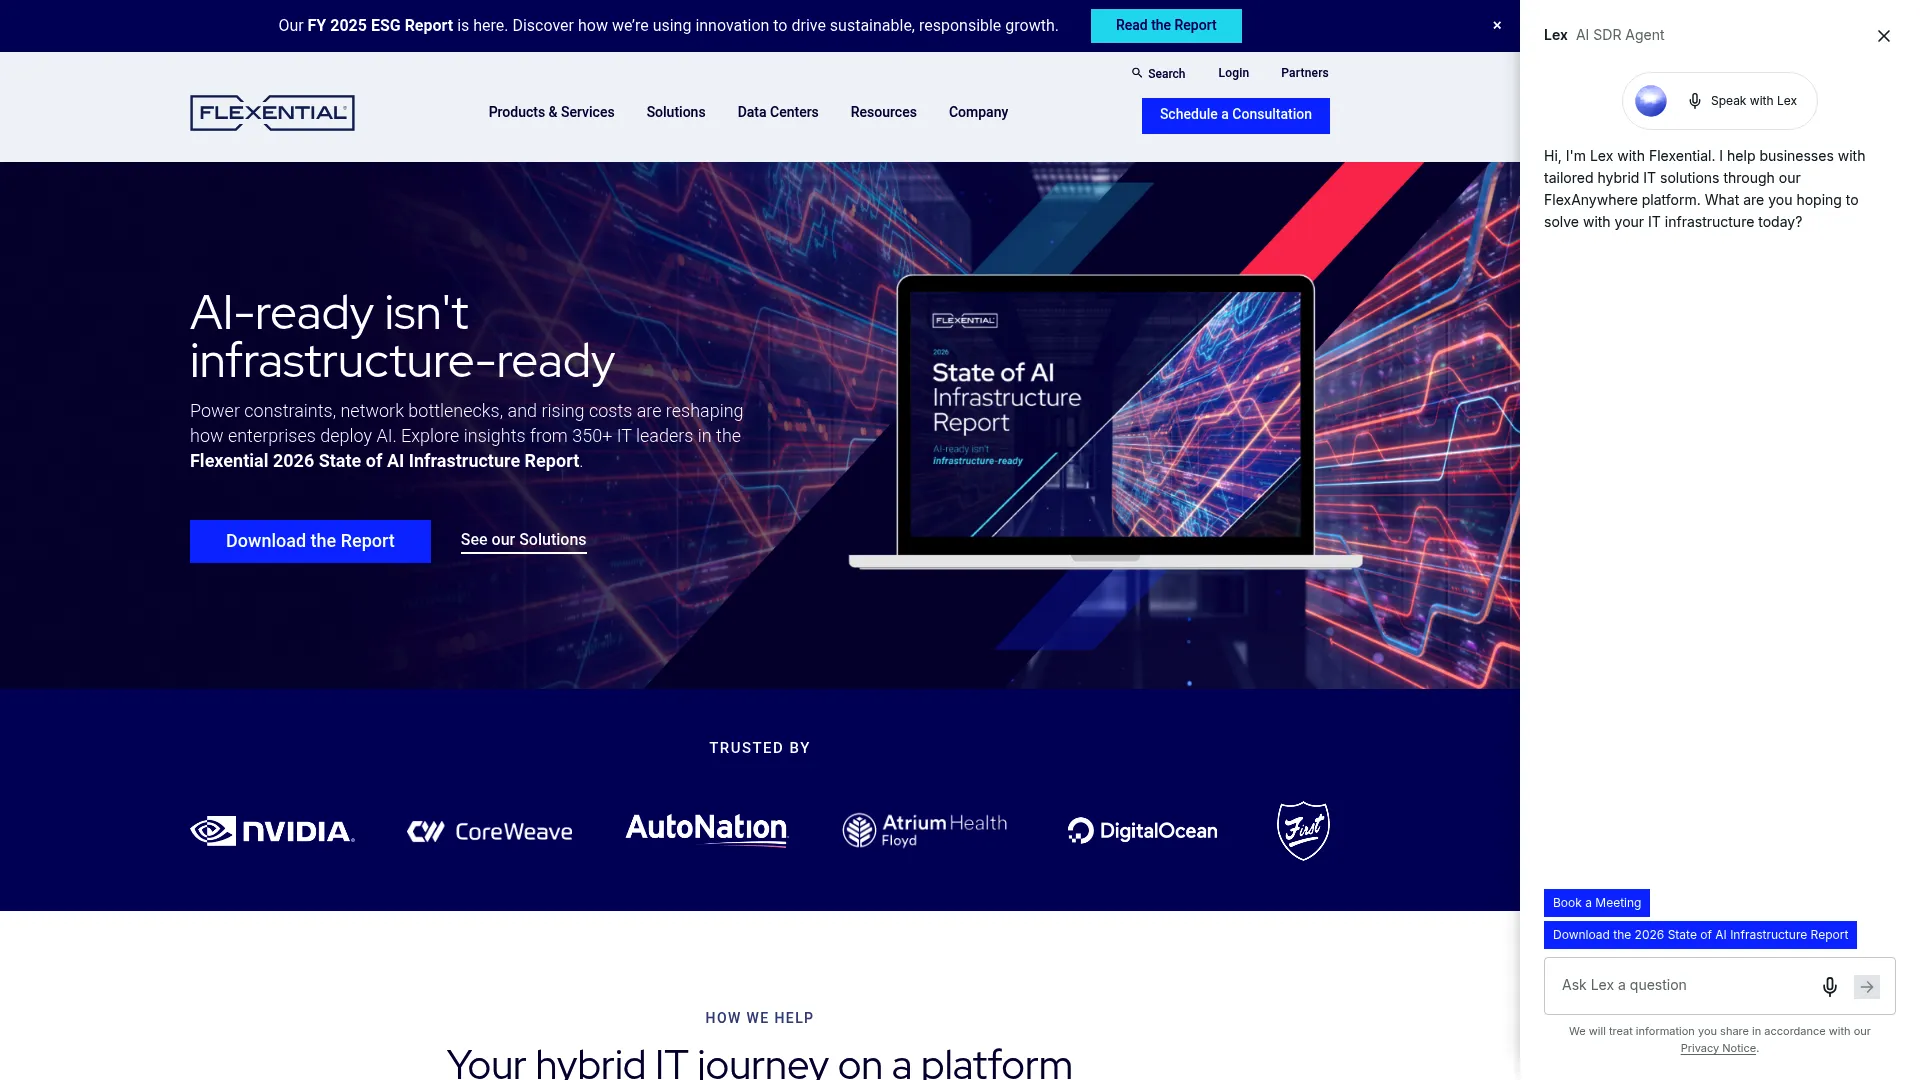Open the Privacy Notice link

[1718, 1048]
